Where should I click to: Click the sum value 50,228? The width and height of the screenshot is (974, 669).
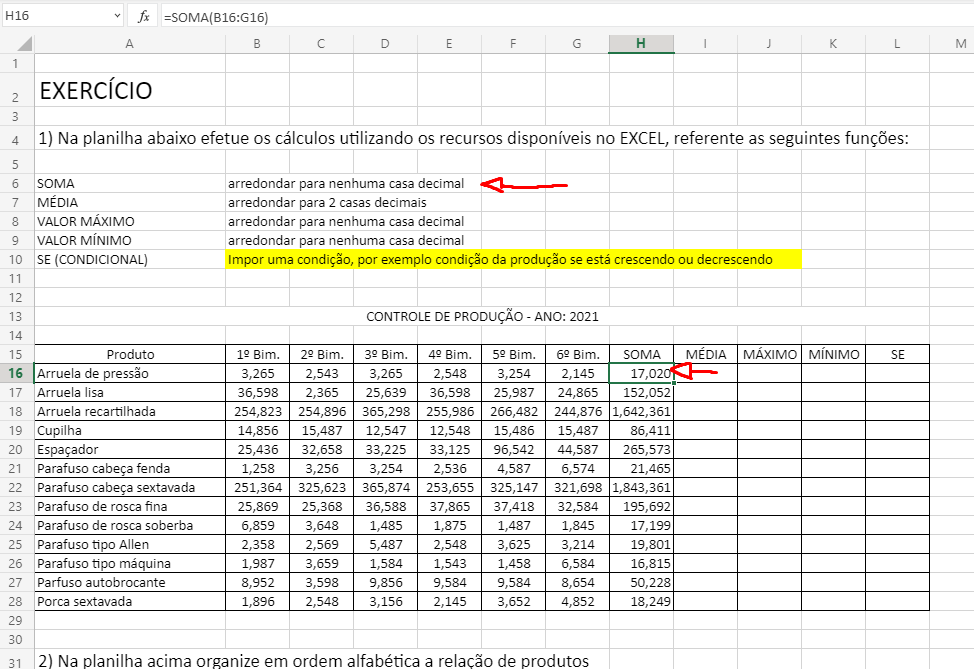(642, 583)
